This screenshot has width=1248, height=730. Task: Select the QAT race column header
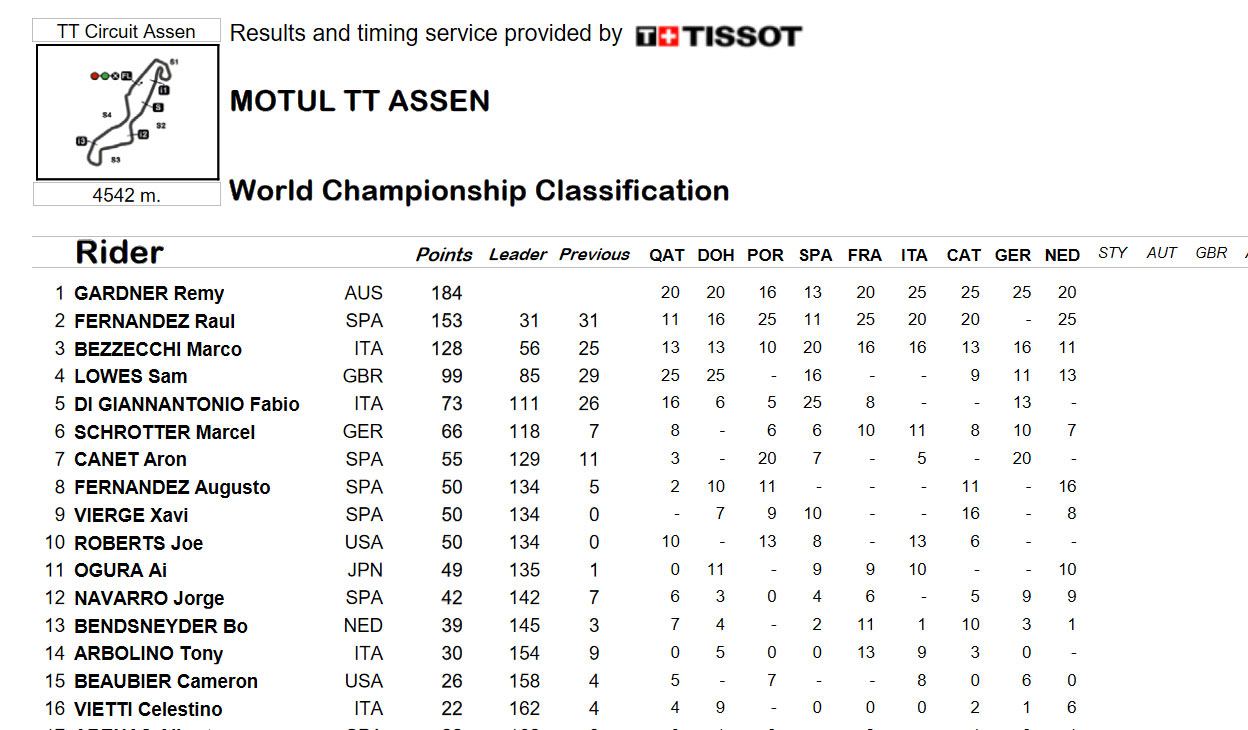(x=667, y=255)
